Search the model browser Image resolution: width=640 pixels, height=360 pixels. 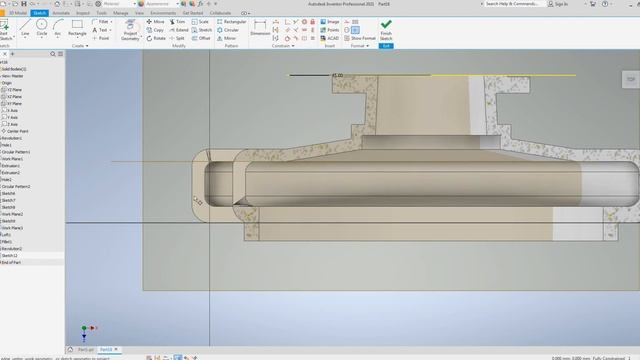53,54
